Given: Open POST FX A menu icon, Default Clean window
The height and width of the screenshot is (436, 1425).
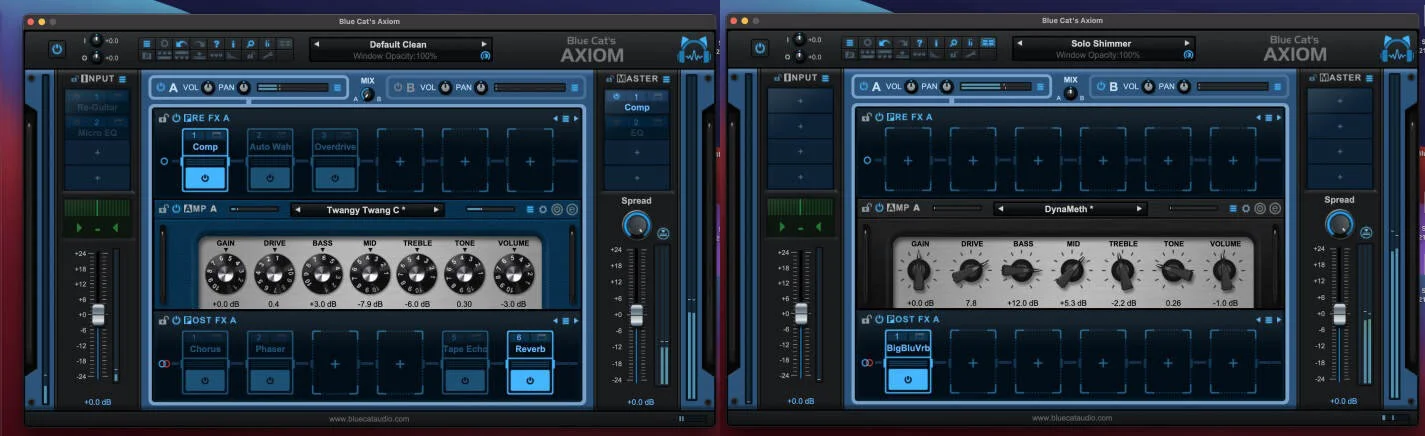Looking at the screenshot, I should [566, 320].
